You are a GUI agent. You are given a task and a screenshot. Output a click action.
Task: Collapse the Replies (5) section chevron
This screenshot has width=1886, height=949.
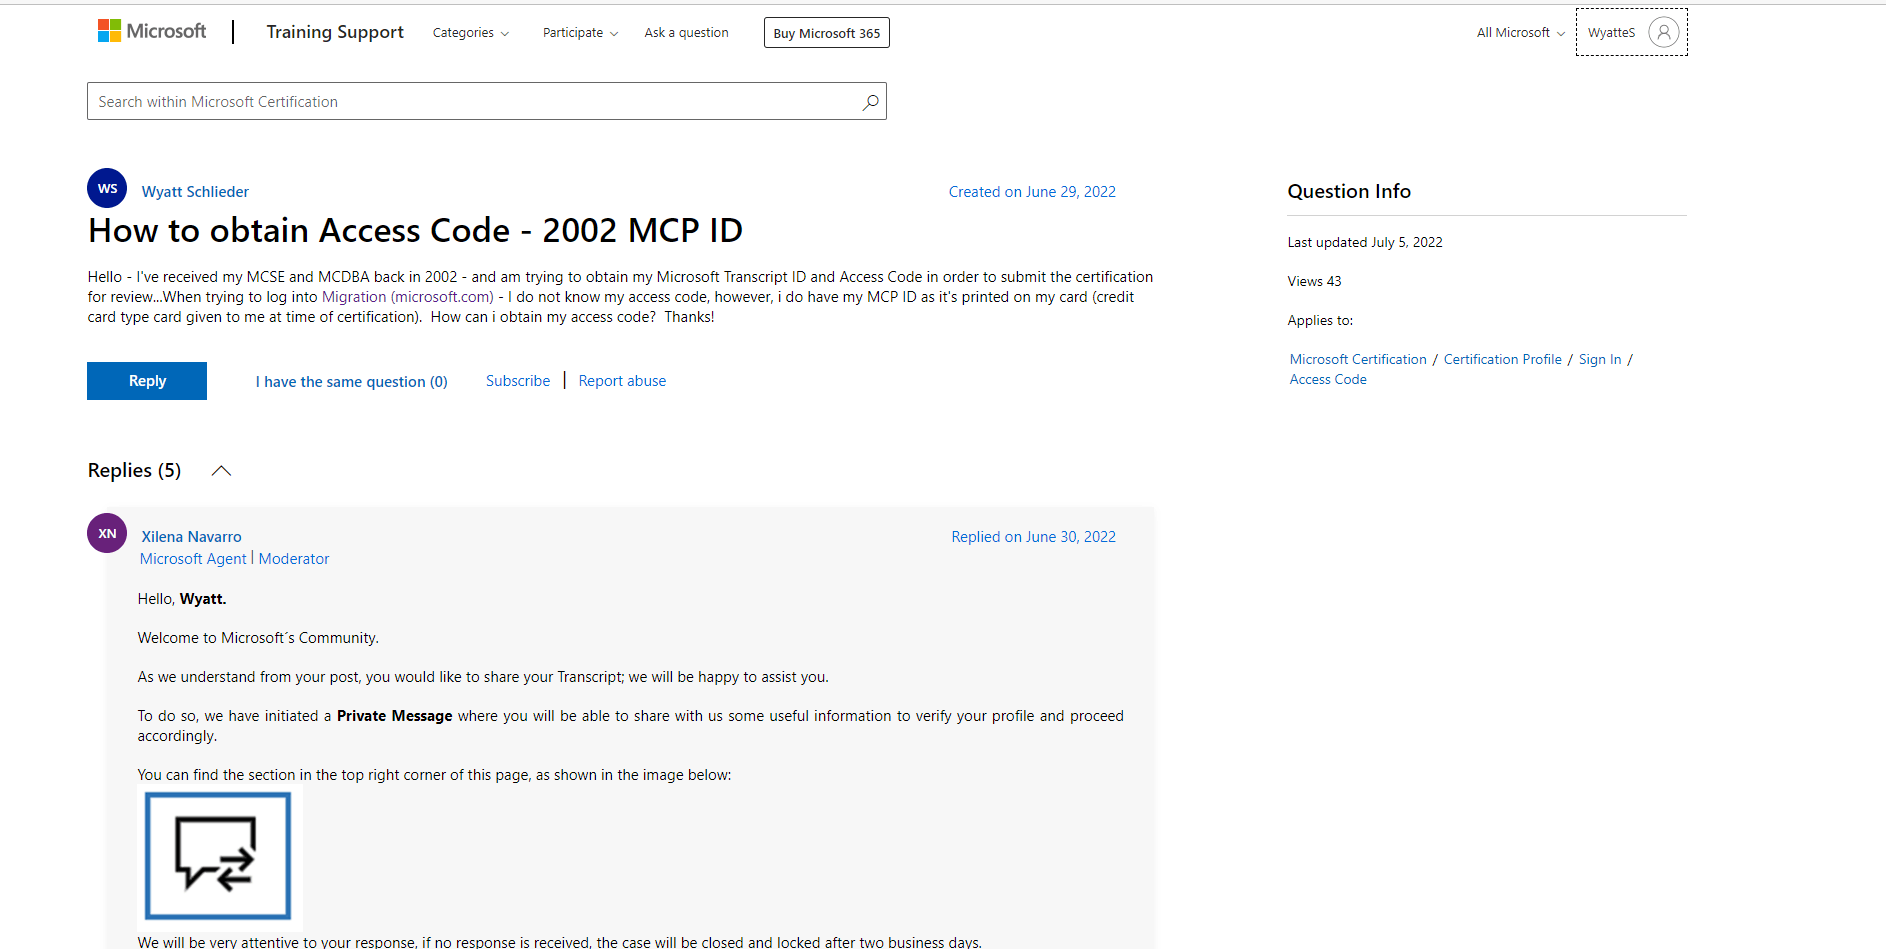pos(222,471)
